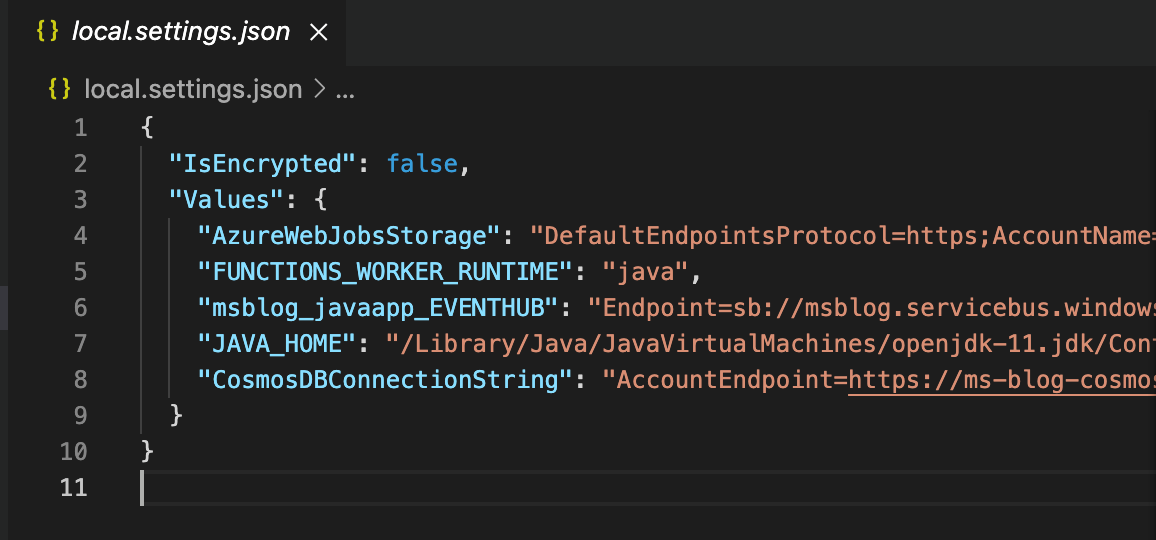Select the local.settings.json editor tab
Image resolution: width=1156 pixels, height=540 pixels.
pyautogui.click(x=173, y=32)
